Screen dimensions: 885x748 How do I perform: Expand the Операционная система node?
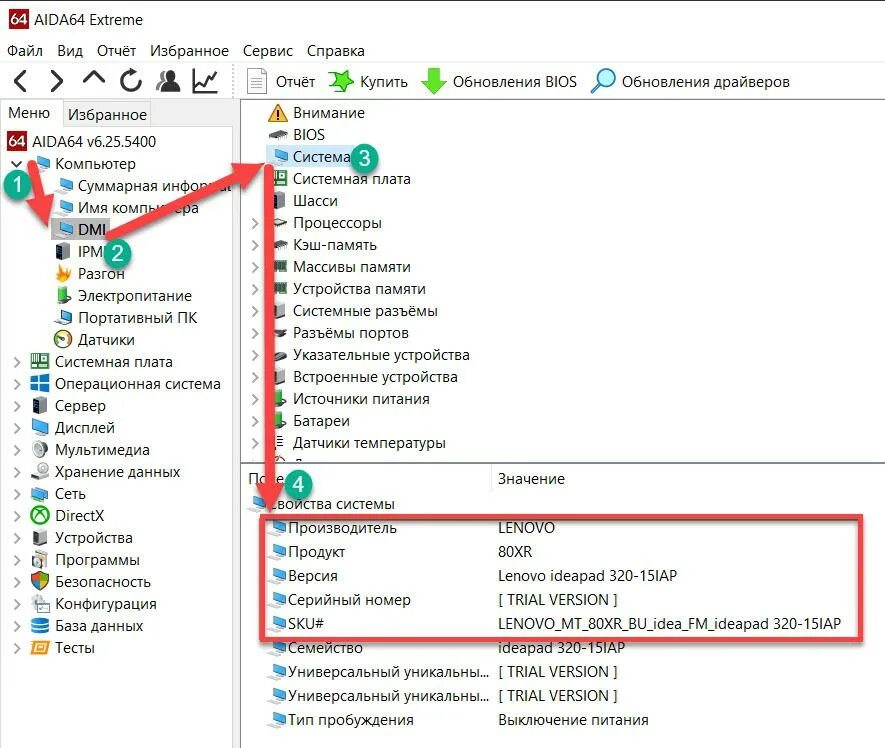16,384
